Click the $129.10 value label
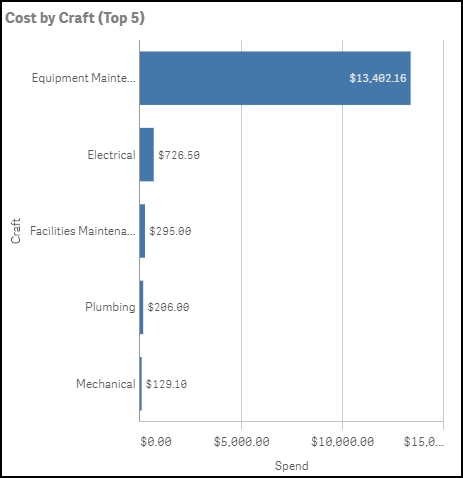This screenshot has height=478, width=463. point(166,384)
